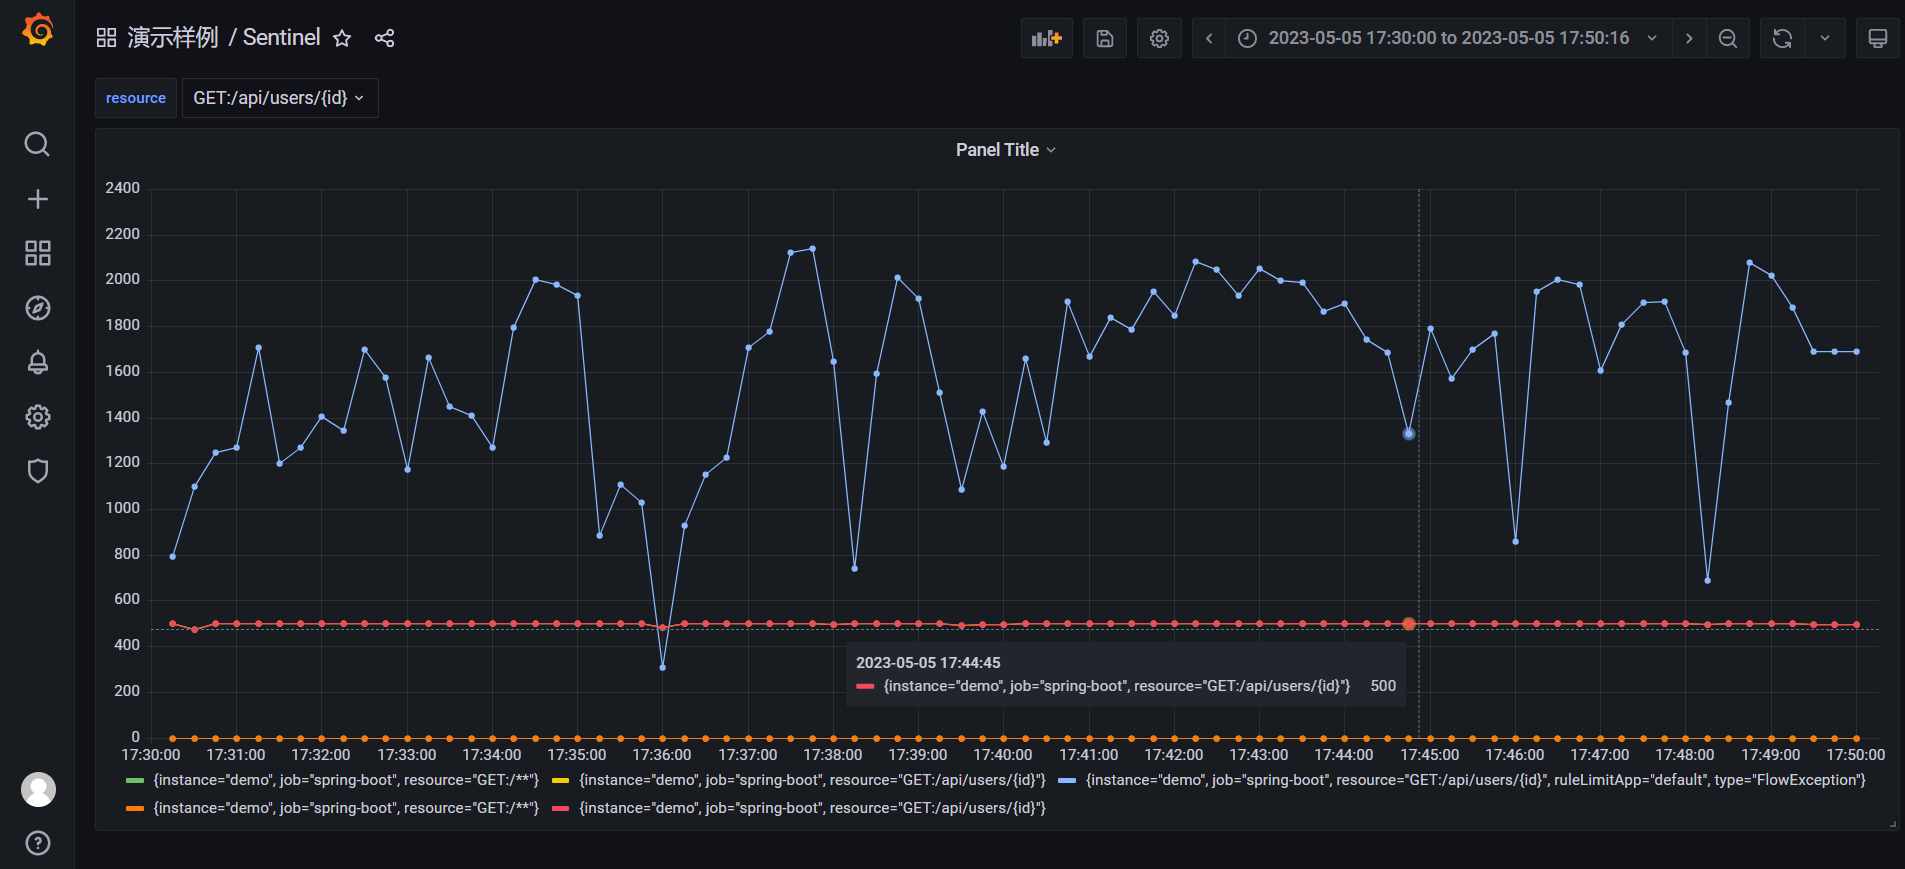Click the Create plus icon in sidebar

coord(37,199)
